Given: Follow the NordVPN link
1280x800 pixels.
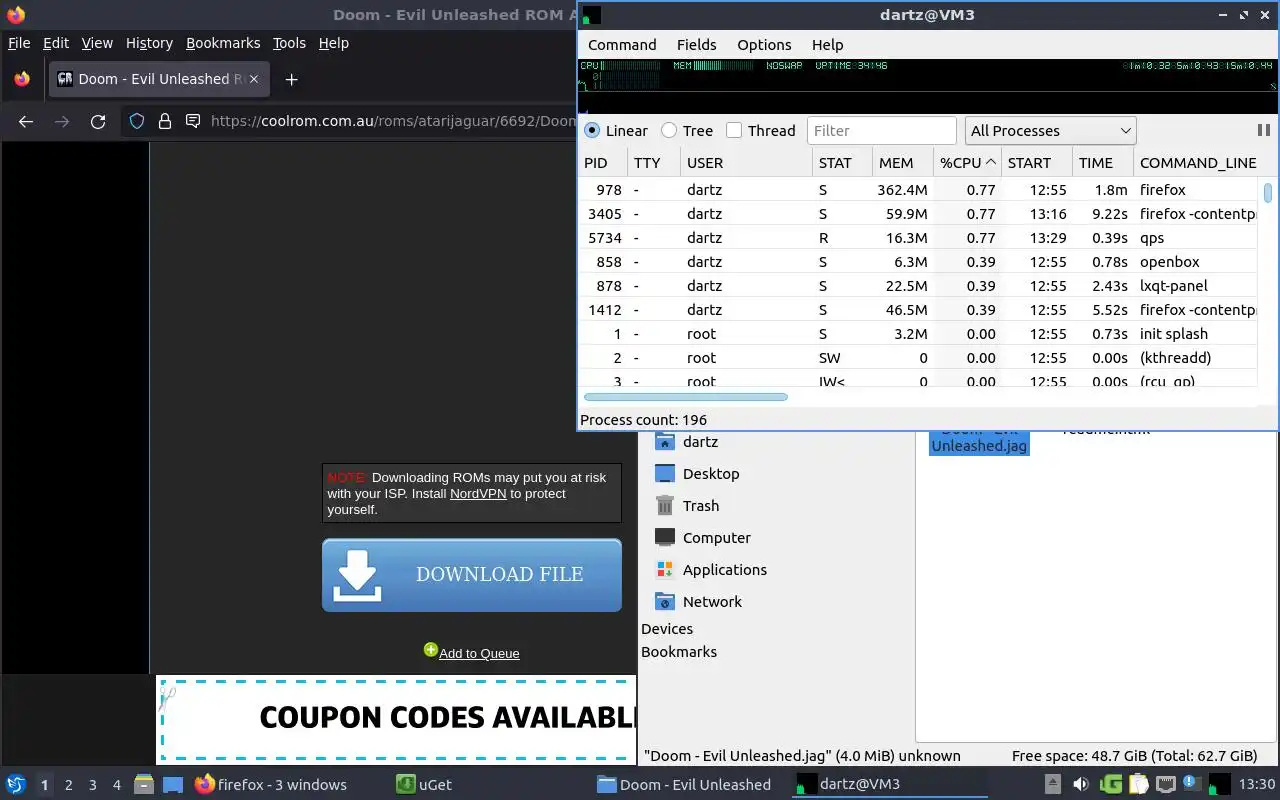Looking at the screenshot, I should pyautogui.click(x=478, y=493).
